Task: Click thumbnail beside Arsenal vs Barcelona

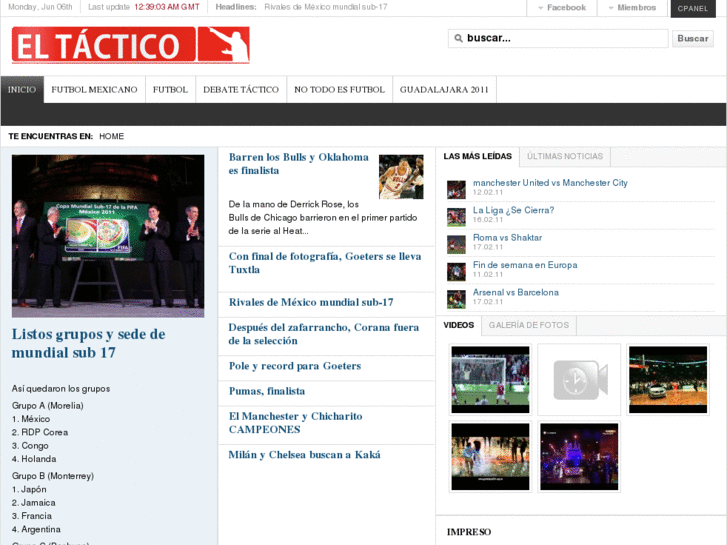Action: tap(456, 299)
